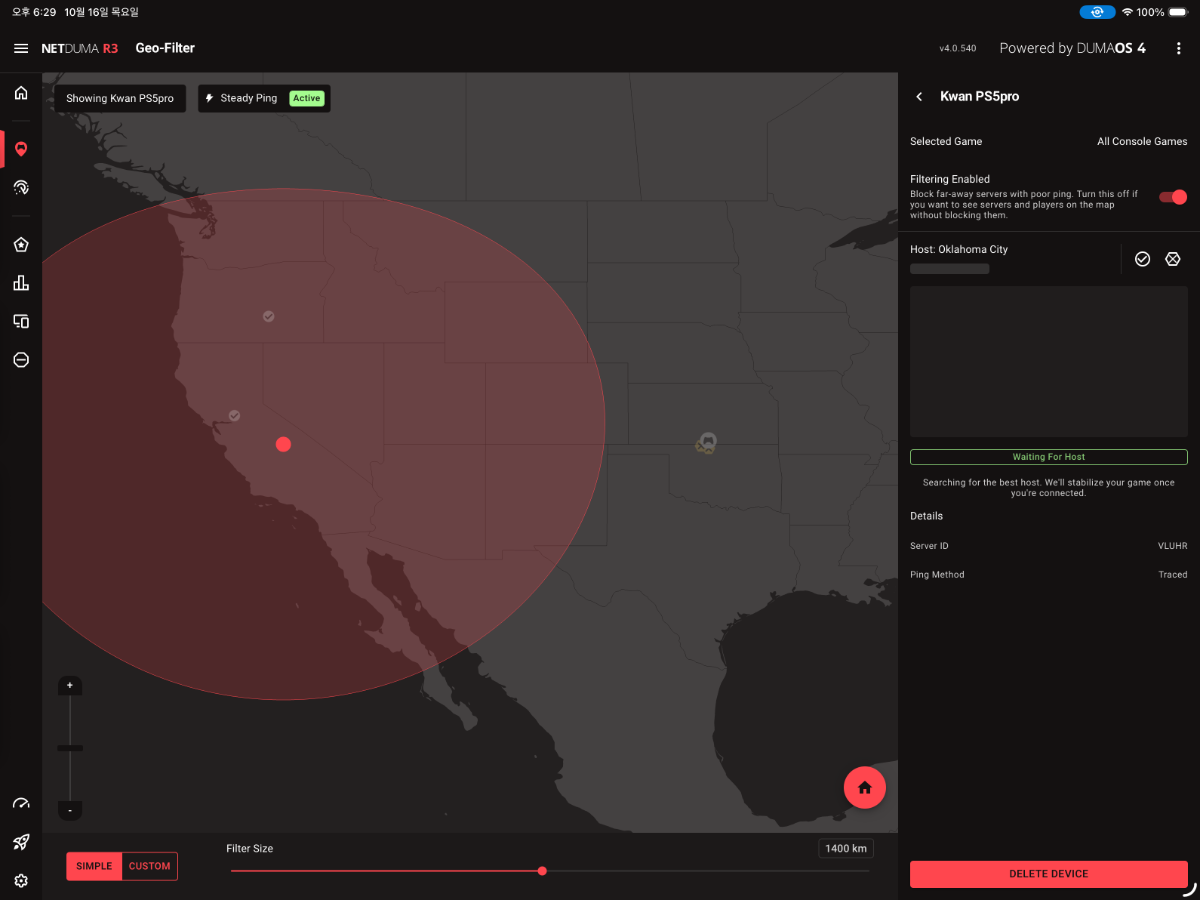Click the speedometer icon in sidebar

coord(21,804)
